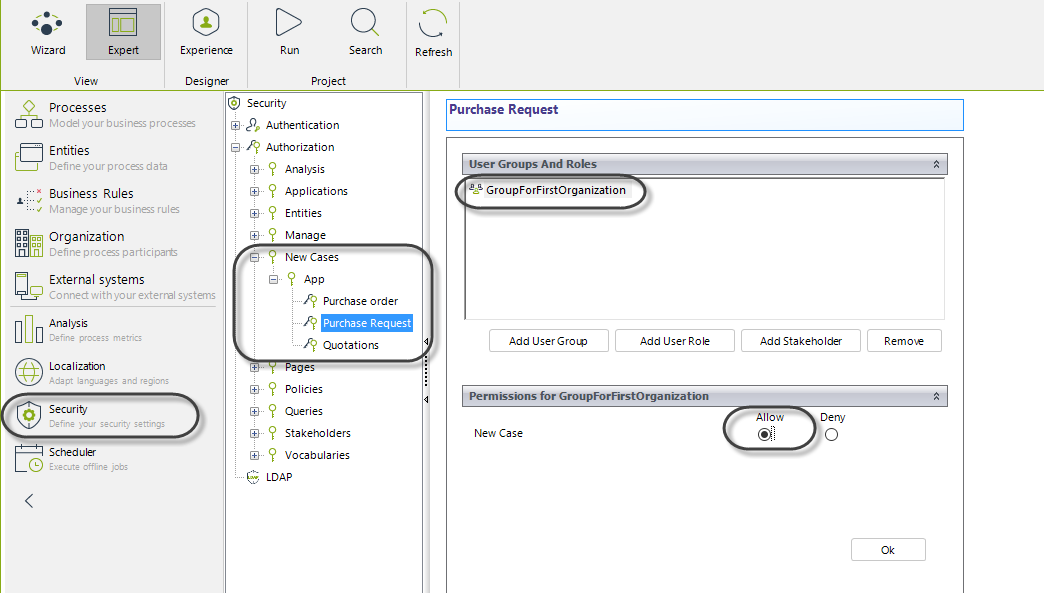Select GroupForFirstOrganization in the list
The width and height of the screenshot is (1044, 593).
click(x=555, y=190)
